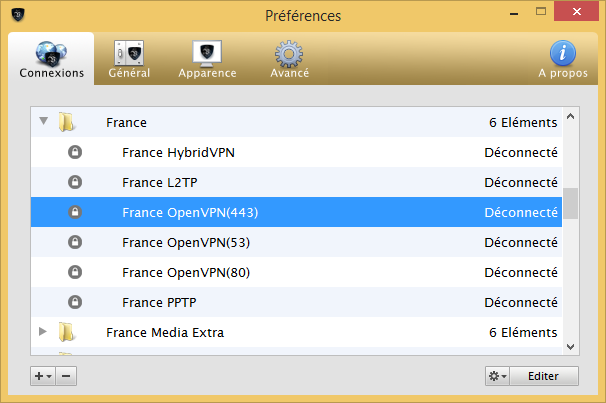The image size is (606, 403).
Task: Click the Déconnecté status of France HybridVPN
Action: click(x=521, y=152)
